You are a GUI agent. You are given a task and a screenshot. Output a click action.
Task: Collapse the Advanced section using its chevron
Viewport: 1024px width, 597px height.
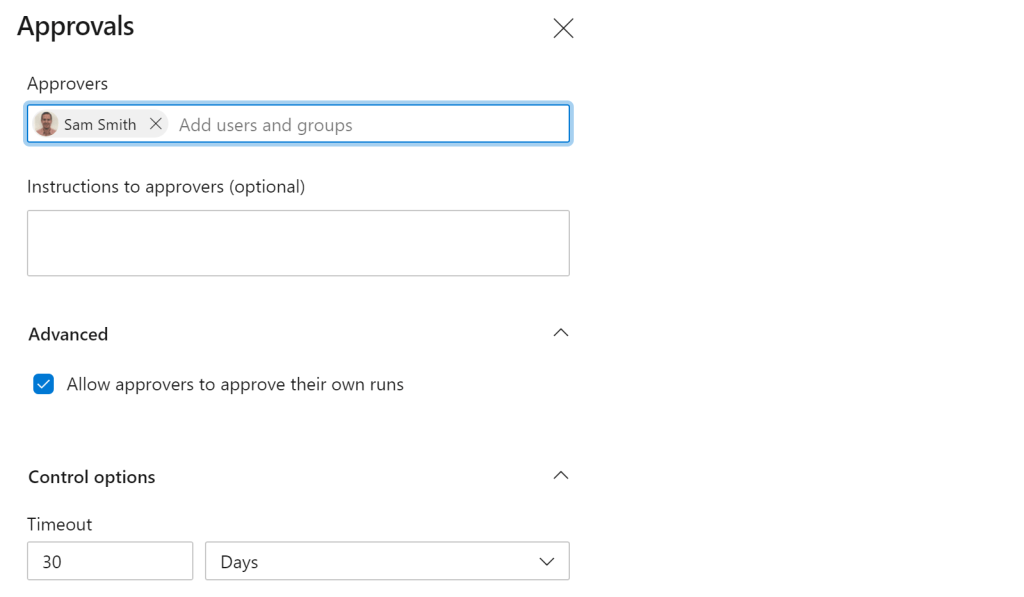click(560, 333)
